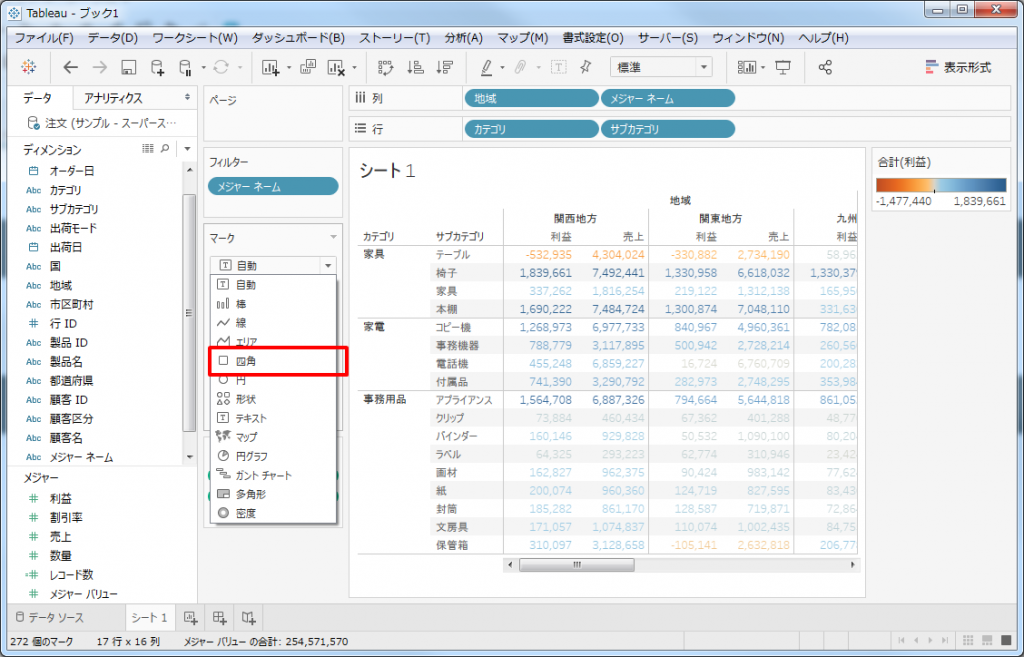Click the swap rows and columns icon
This screenshot has width=1024, height=657.
click(385, 67)
